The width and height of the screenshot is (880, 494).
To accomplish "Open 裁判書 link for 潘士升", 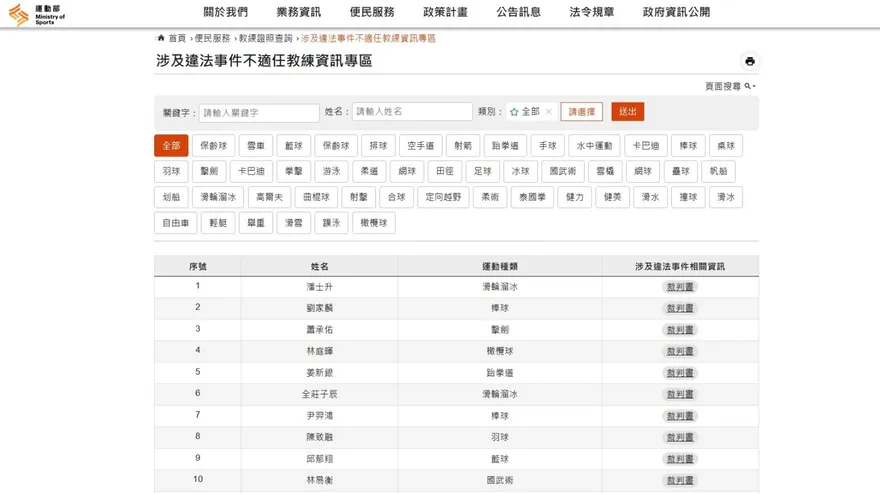I will click(x=680, y=287).
